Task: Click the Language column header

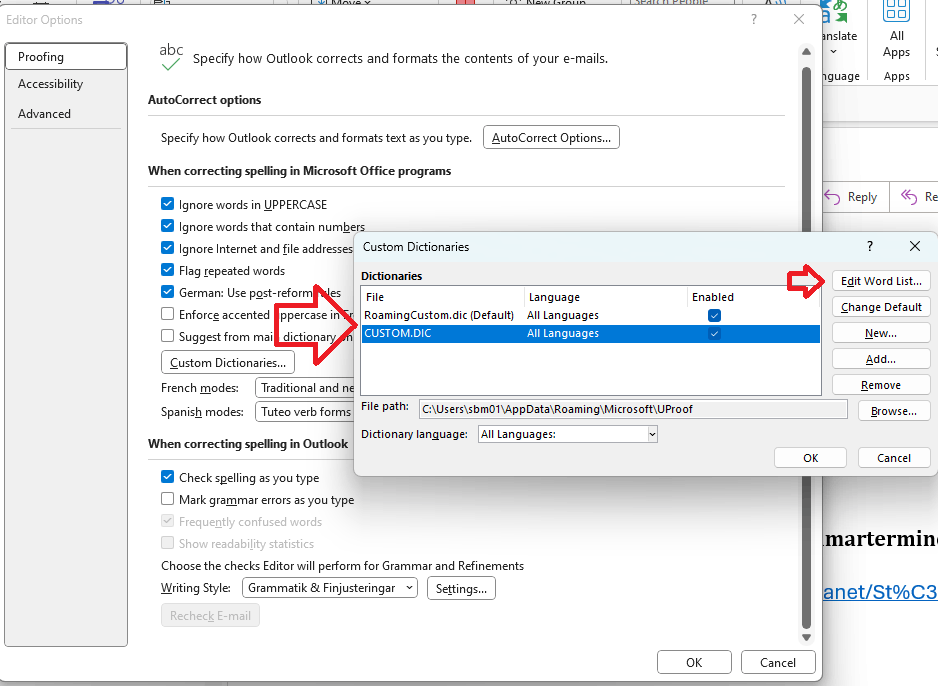Action: (x=606, y=297)
